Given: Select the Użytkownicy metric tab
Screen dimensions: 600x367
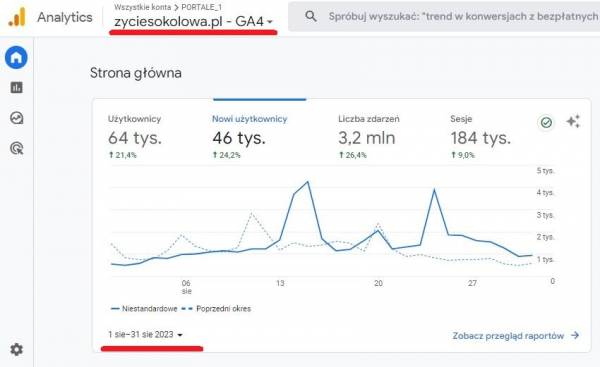Looking at the screenshot, I should [x=135, y=137].
